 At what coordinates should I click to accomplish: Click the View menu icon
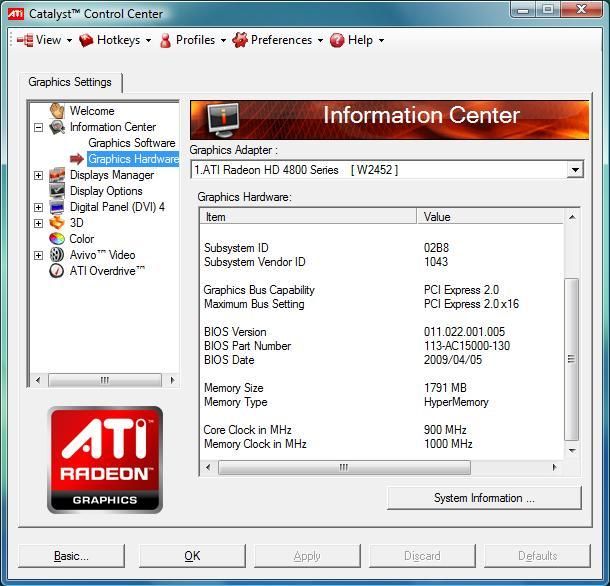coord(25,40)
